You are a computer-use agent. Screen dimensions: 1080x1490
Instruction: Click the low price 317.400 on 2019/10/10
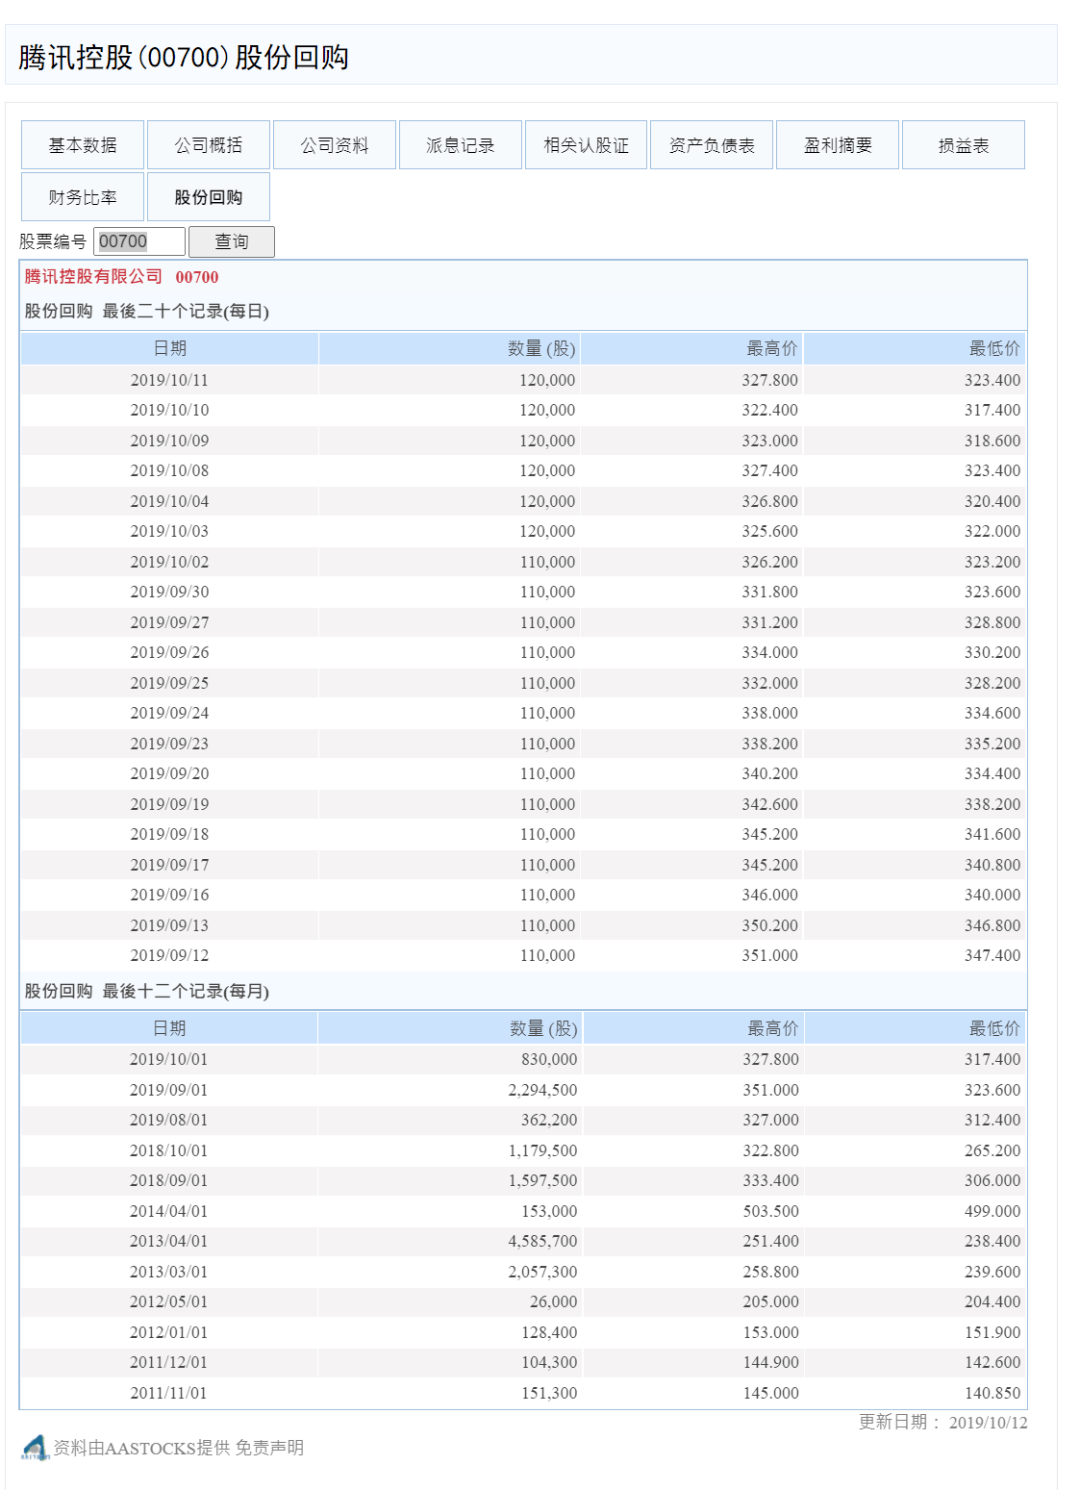click(x=992, y=410)
